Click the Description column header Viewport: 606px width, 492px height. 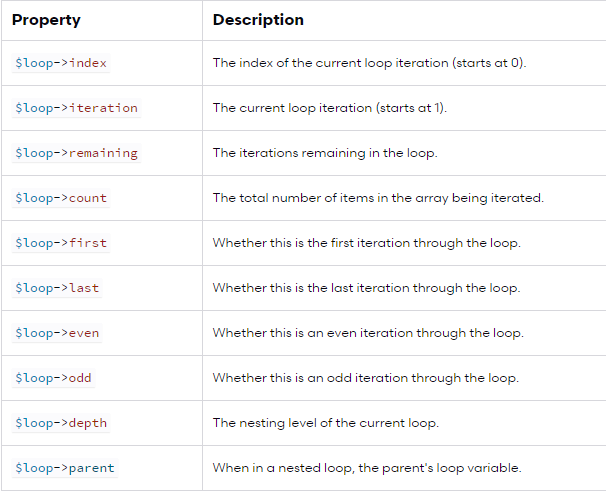(258, 20)
